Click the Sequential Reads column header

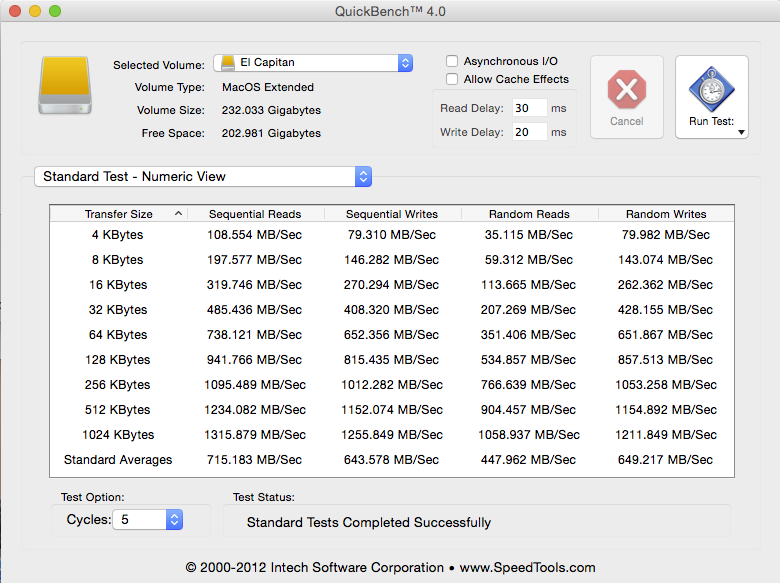point(255,214)
